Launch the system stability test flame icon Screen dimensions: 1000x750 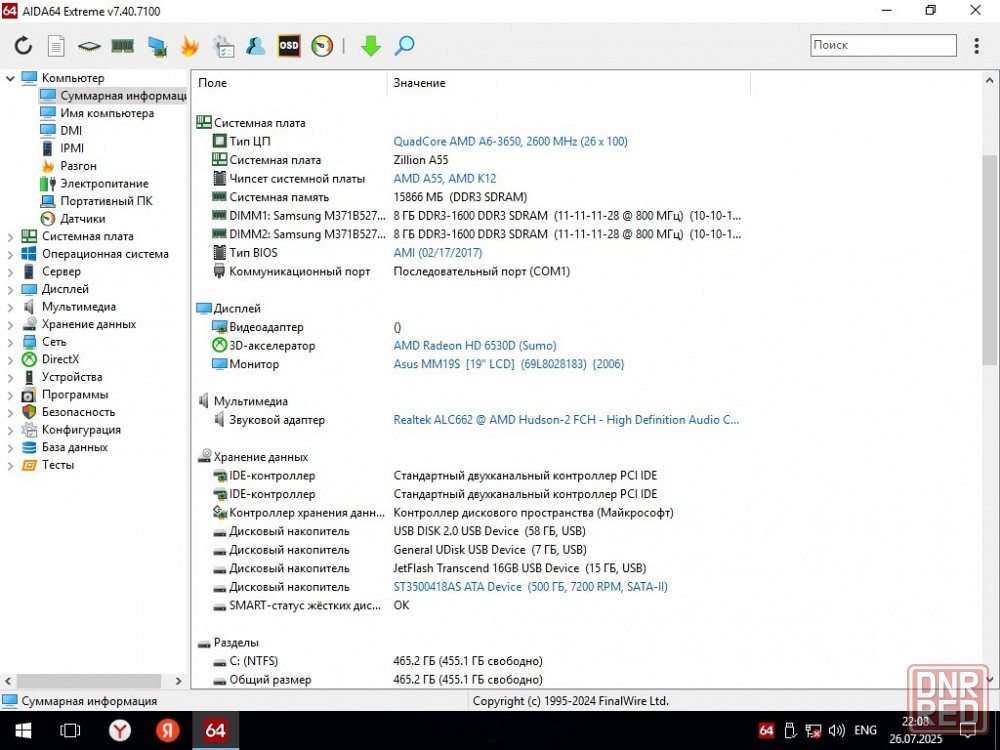(x=189, y=46)
